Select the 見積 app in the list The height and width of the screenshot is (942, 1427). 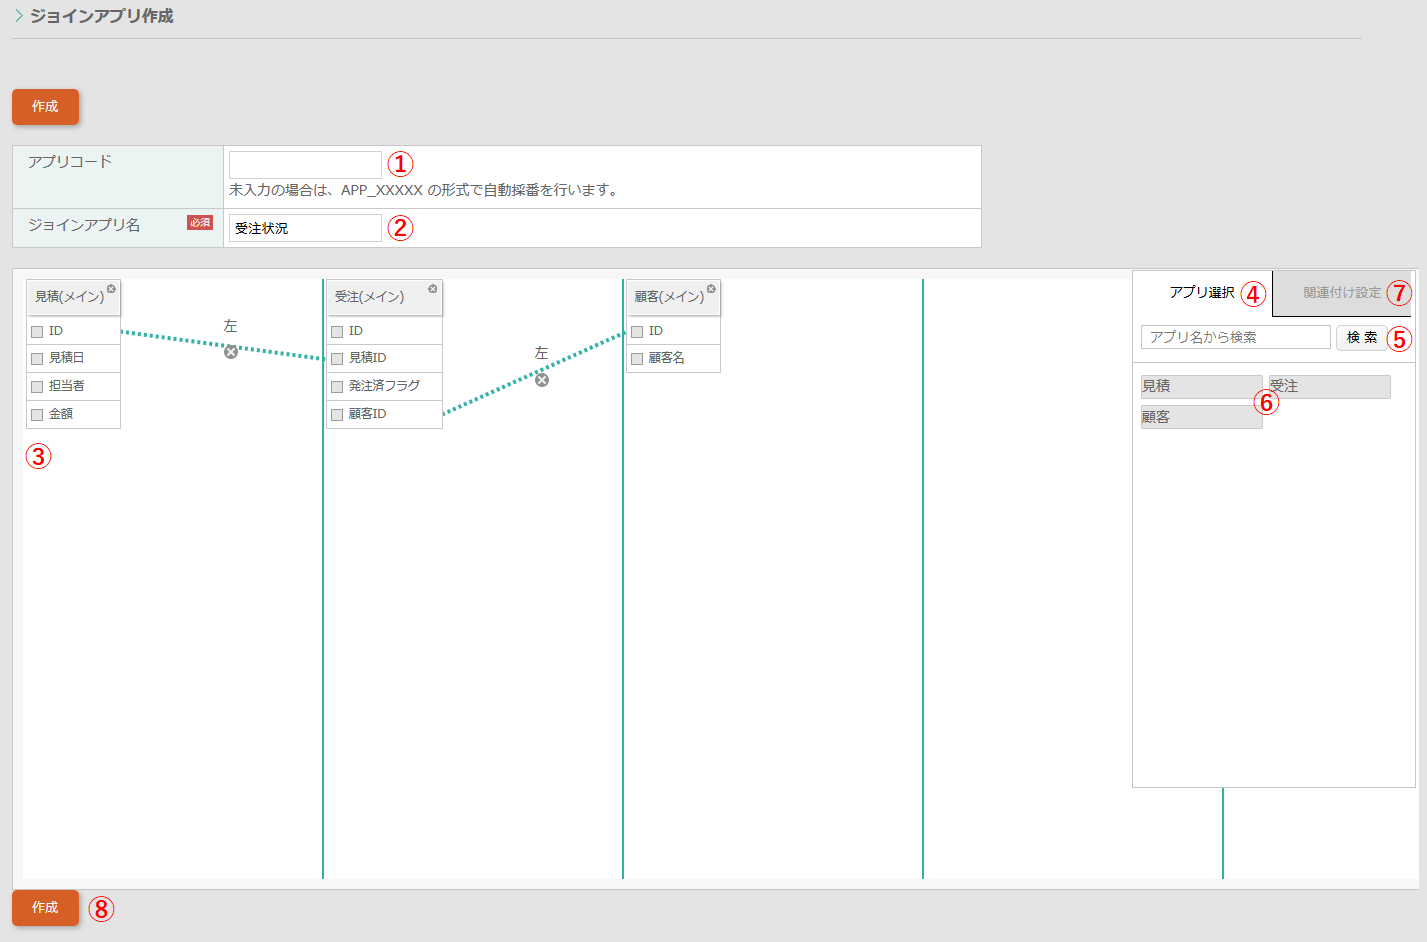pyautogui.click(x=1201, y=387)
